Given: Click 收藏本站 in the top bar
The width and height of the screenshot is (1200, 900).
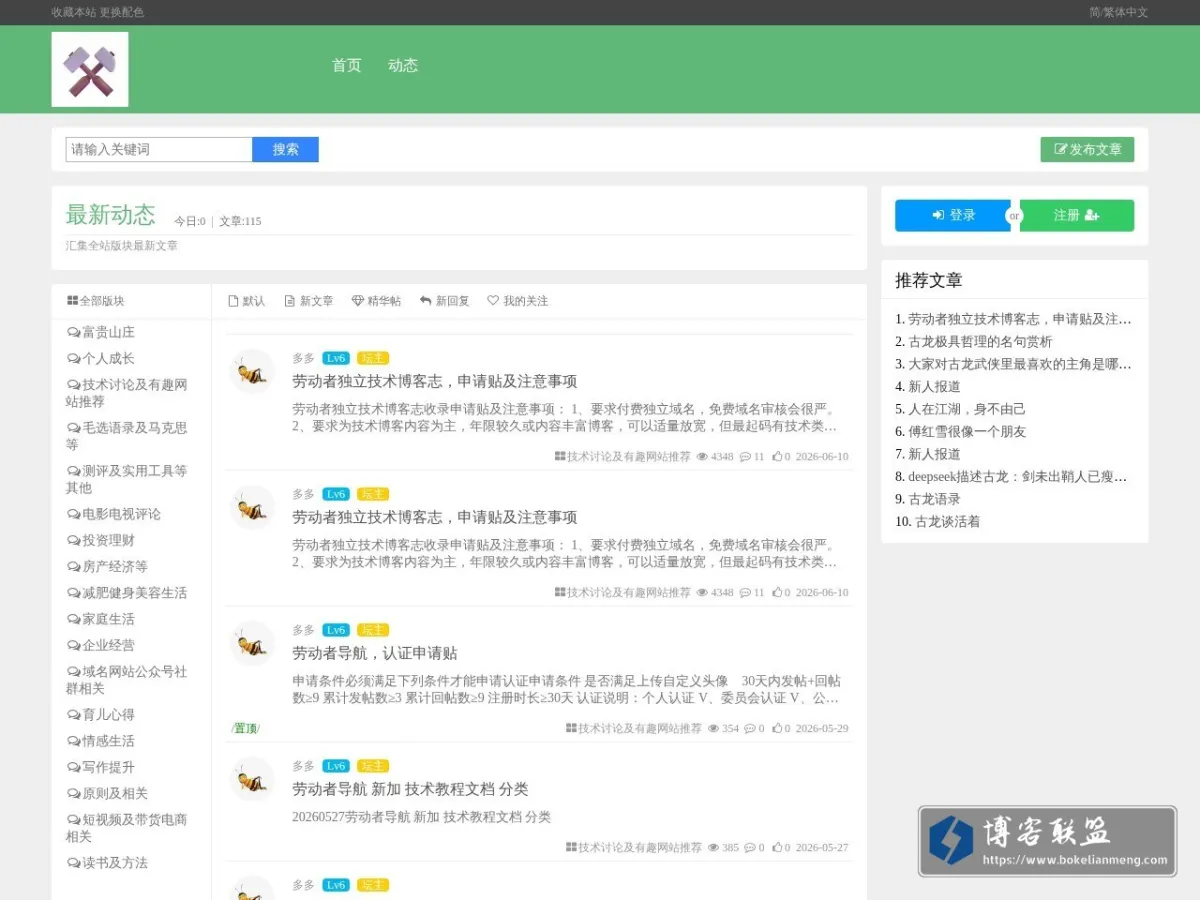Looking at the screenshot, I should [x=74, y=12].
